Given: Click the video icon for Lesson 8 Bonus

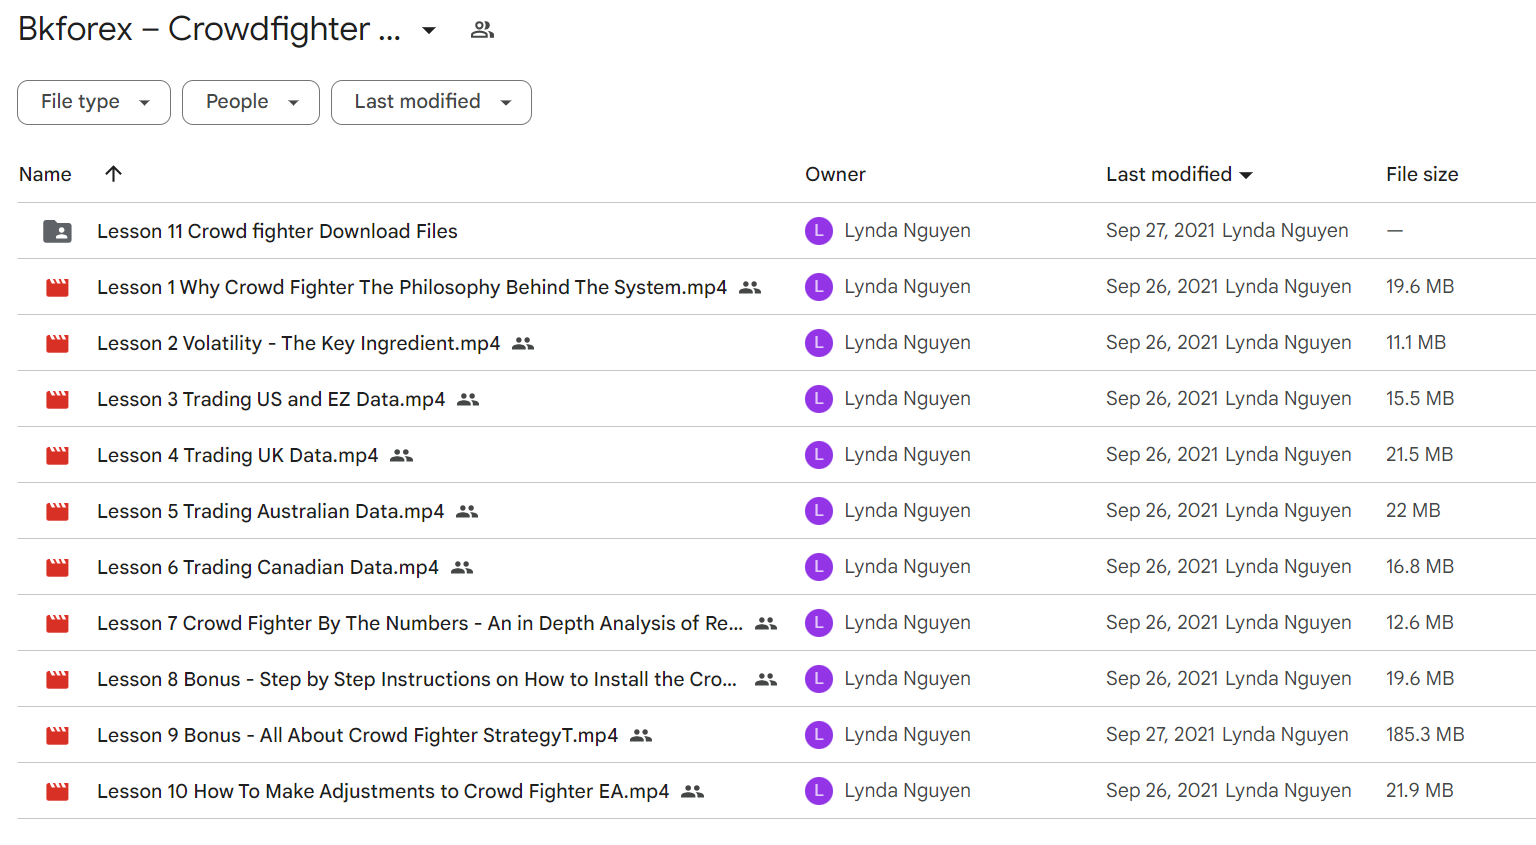Looking at the screenshot, I should click(57, 679).
